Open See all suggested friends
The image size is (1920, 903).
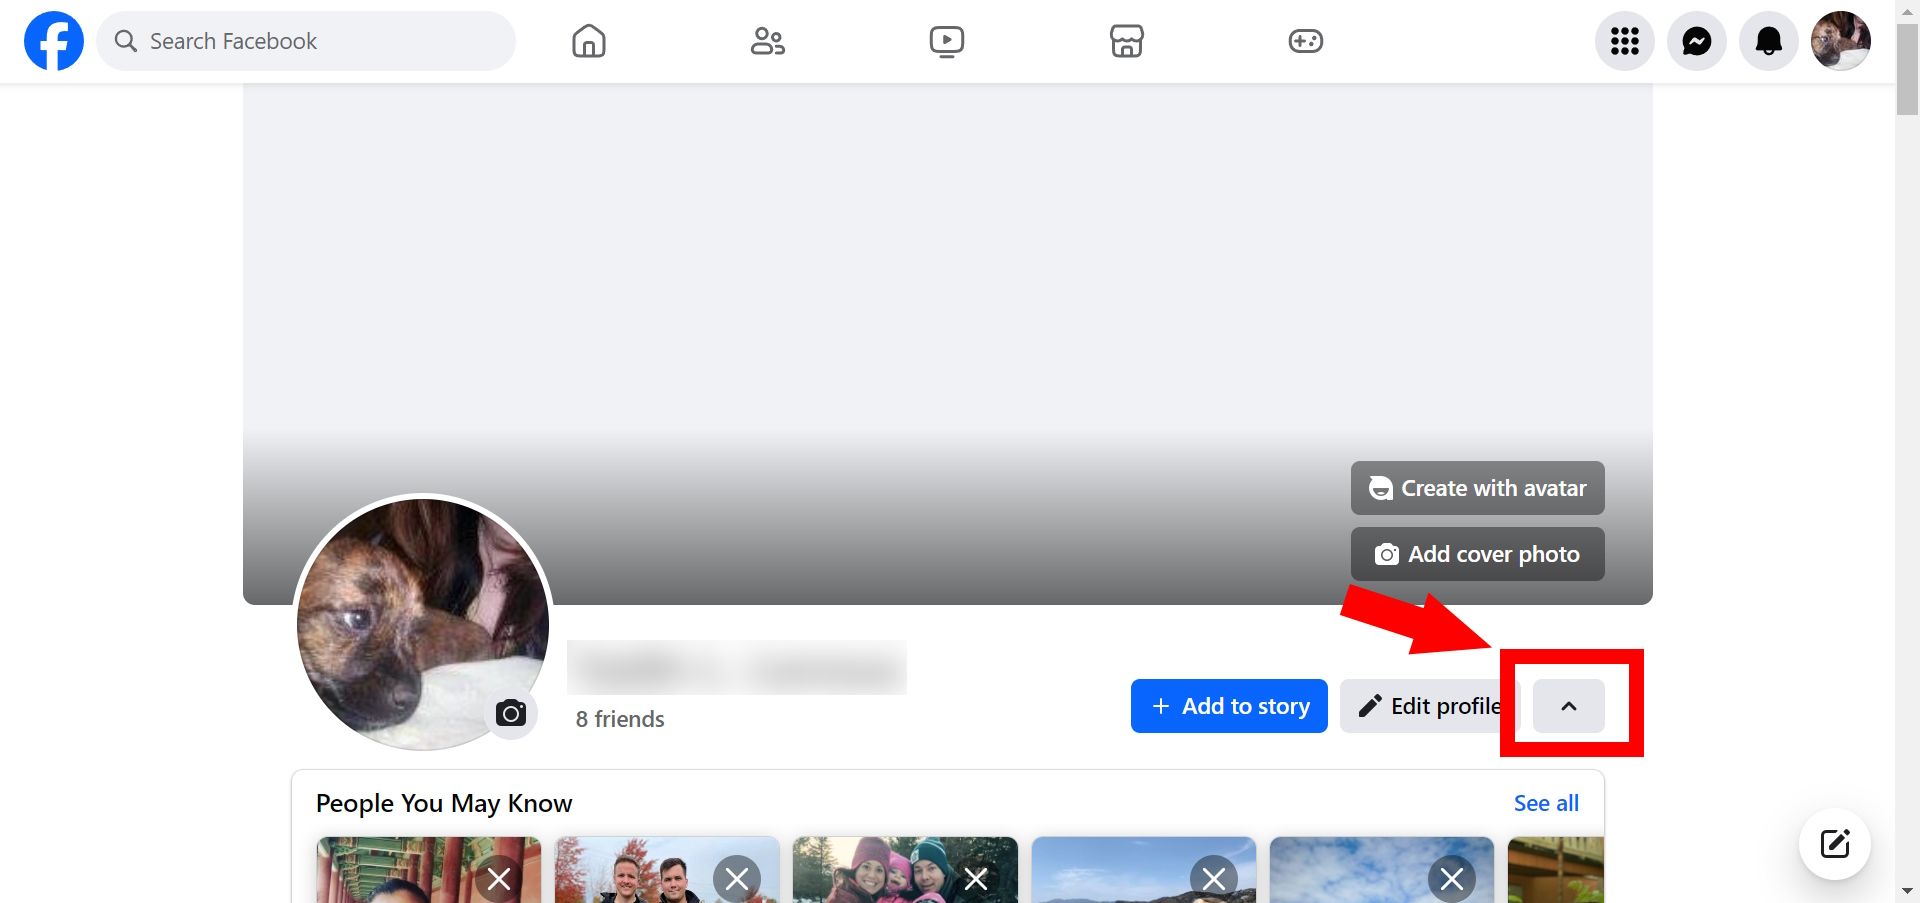1546,803
